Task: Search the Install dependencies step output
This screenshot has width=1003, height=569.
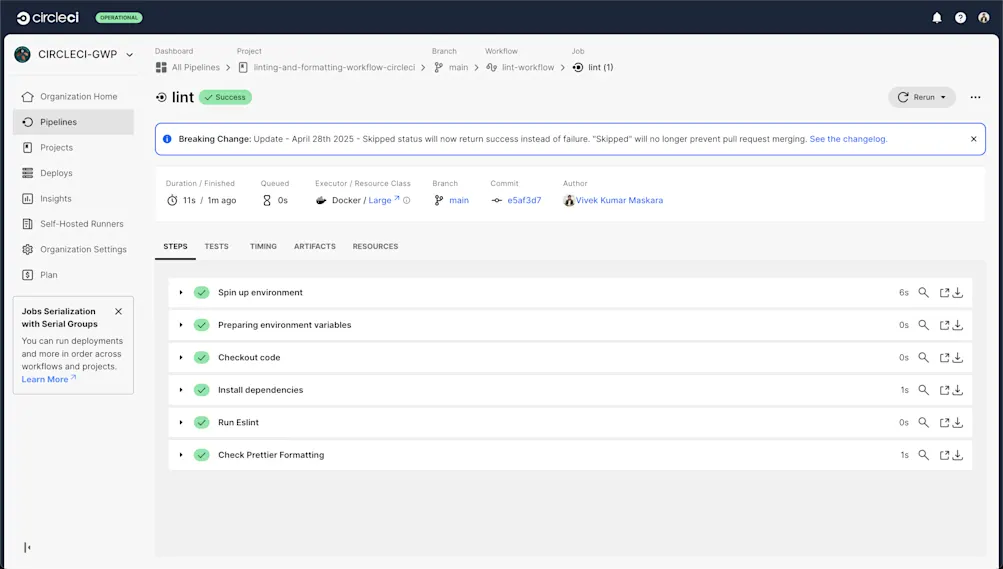Action: (x=923, y=390)
